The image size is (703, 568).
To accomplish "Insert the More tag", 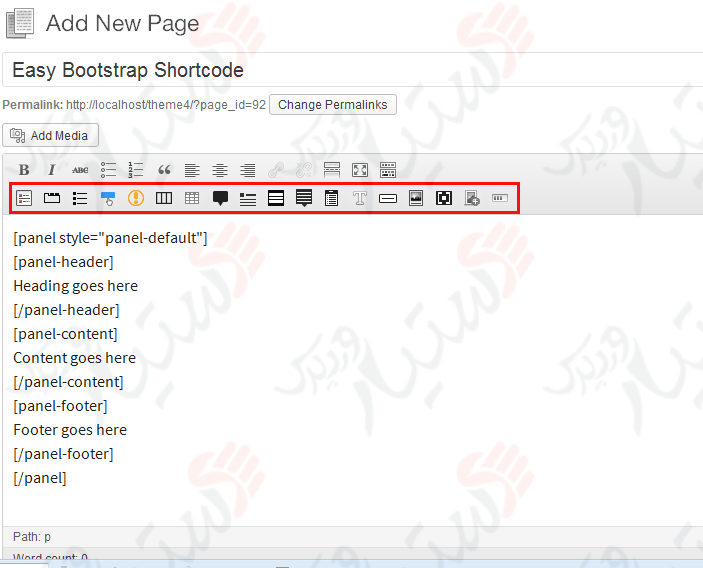I will coord(332,170).
